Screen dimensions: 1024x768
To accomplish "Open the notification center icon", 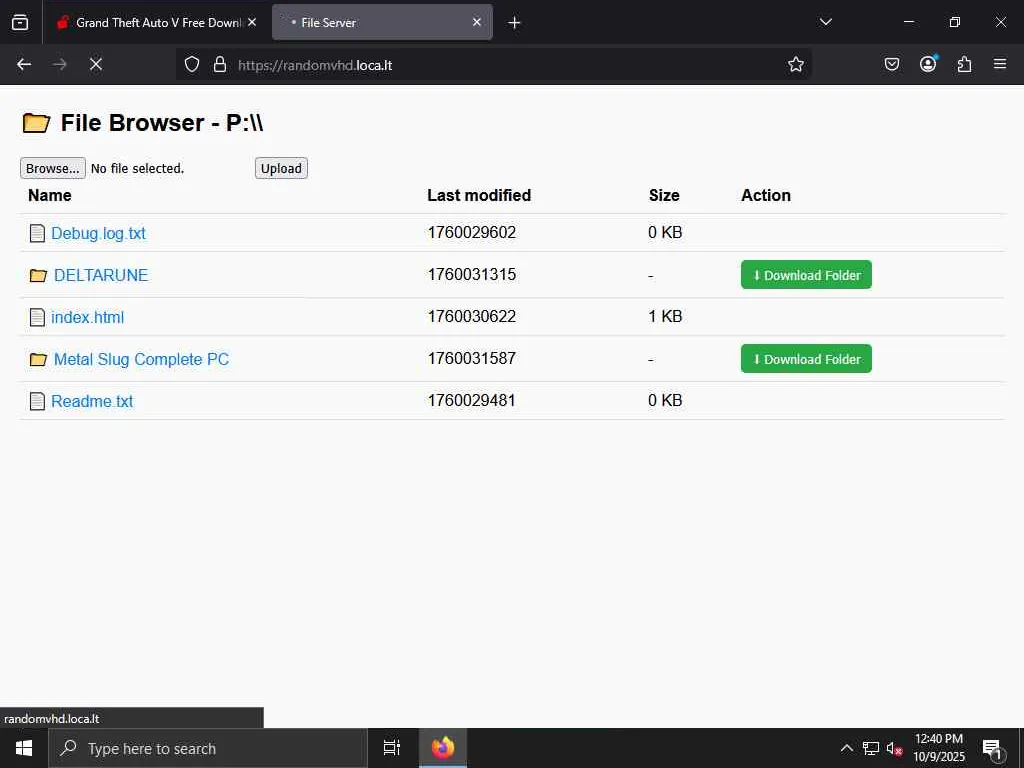I will point(993,749).
